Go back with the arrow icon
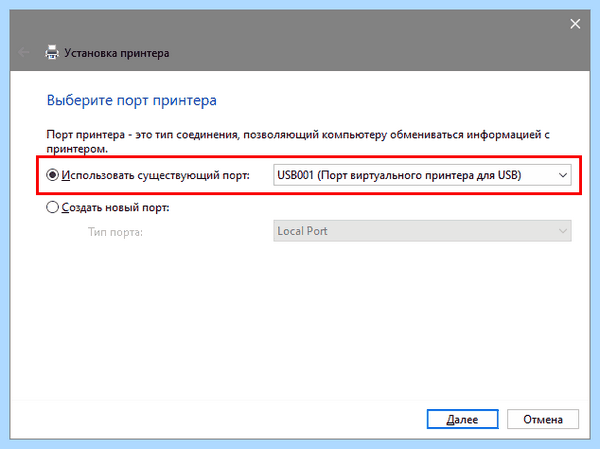The height and width of the screenshot is (449, 600). tap(24, 52)
